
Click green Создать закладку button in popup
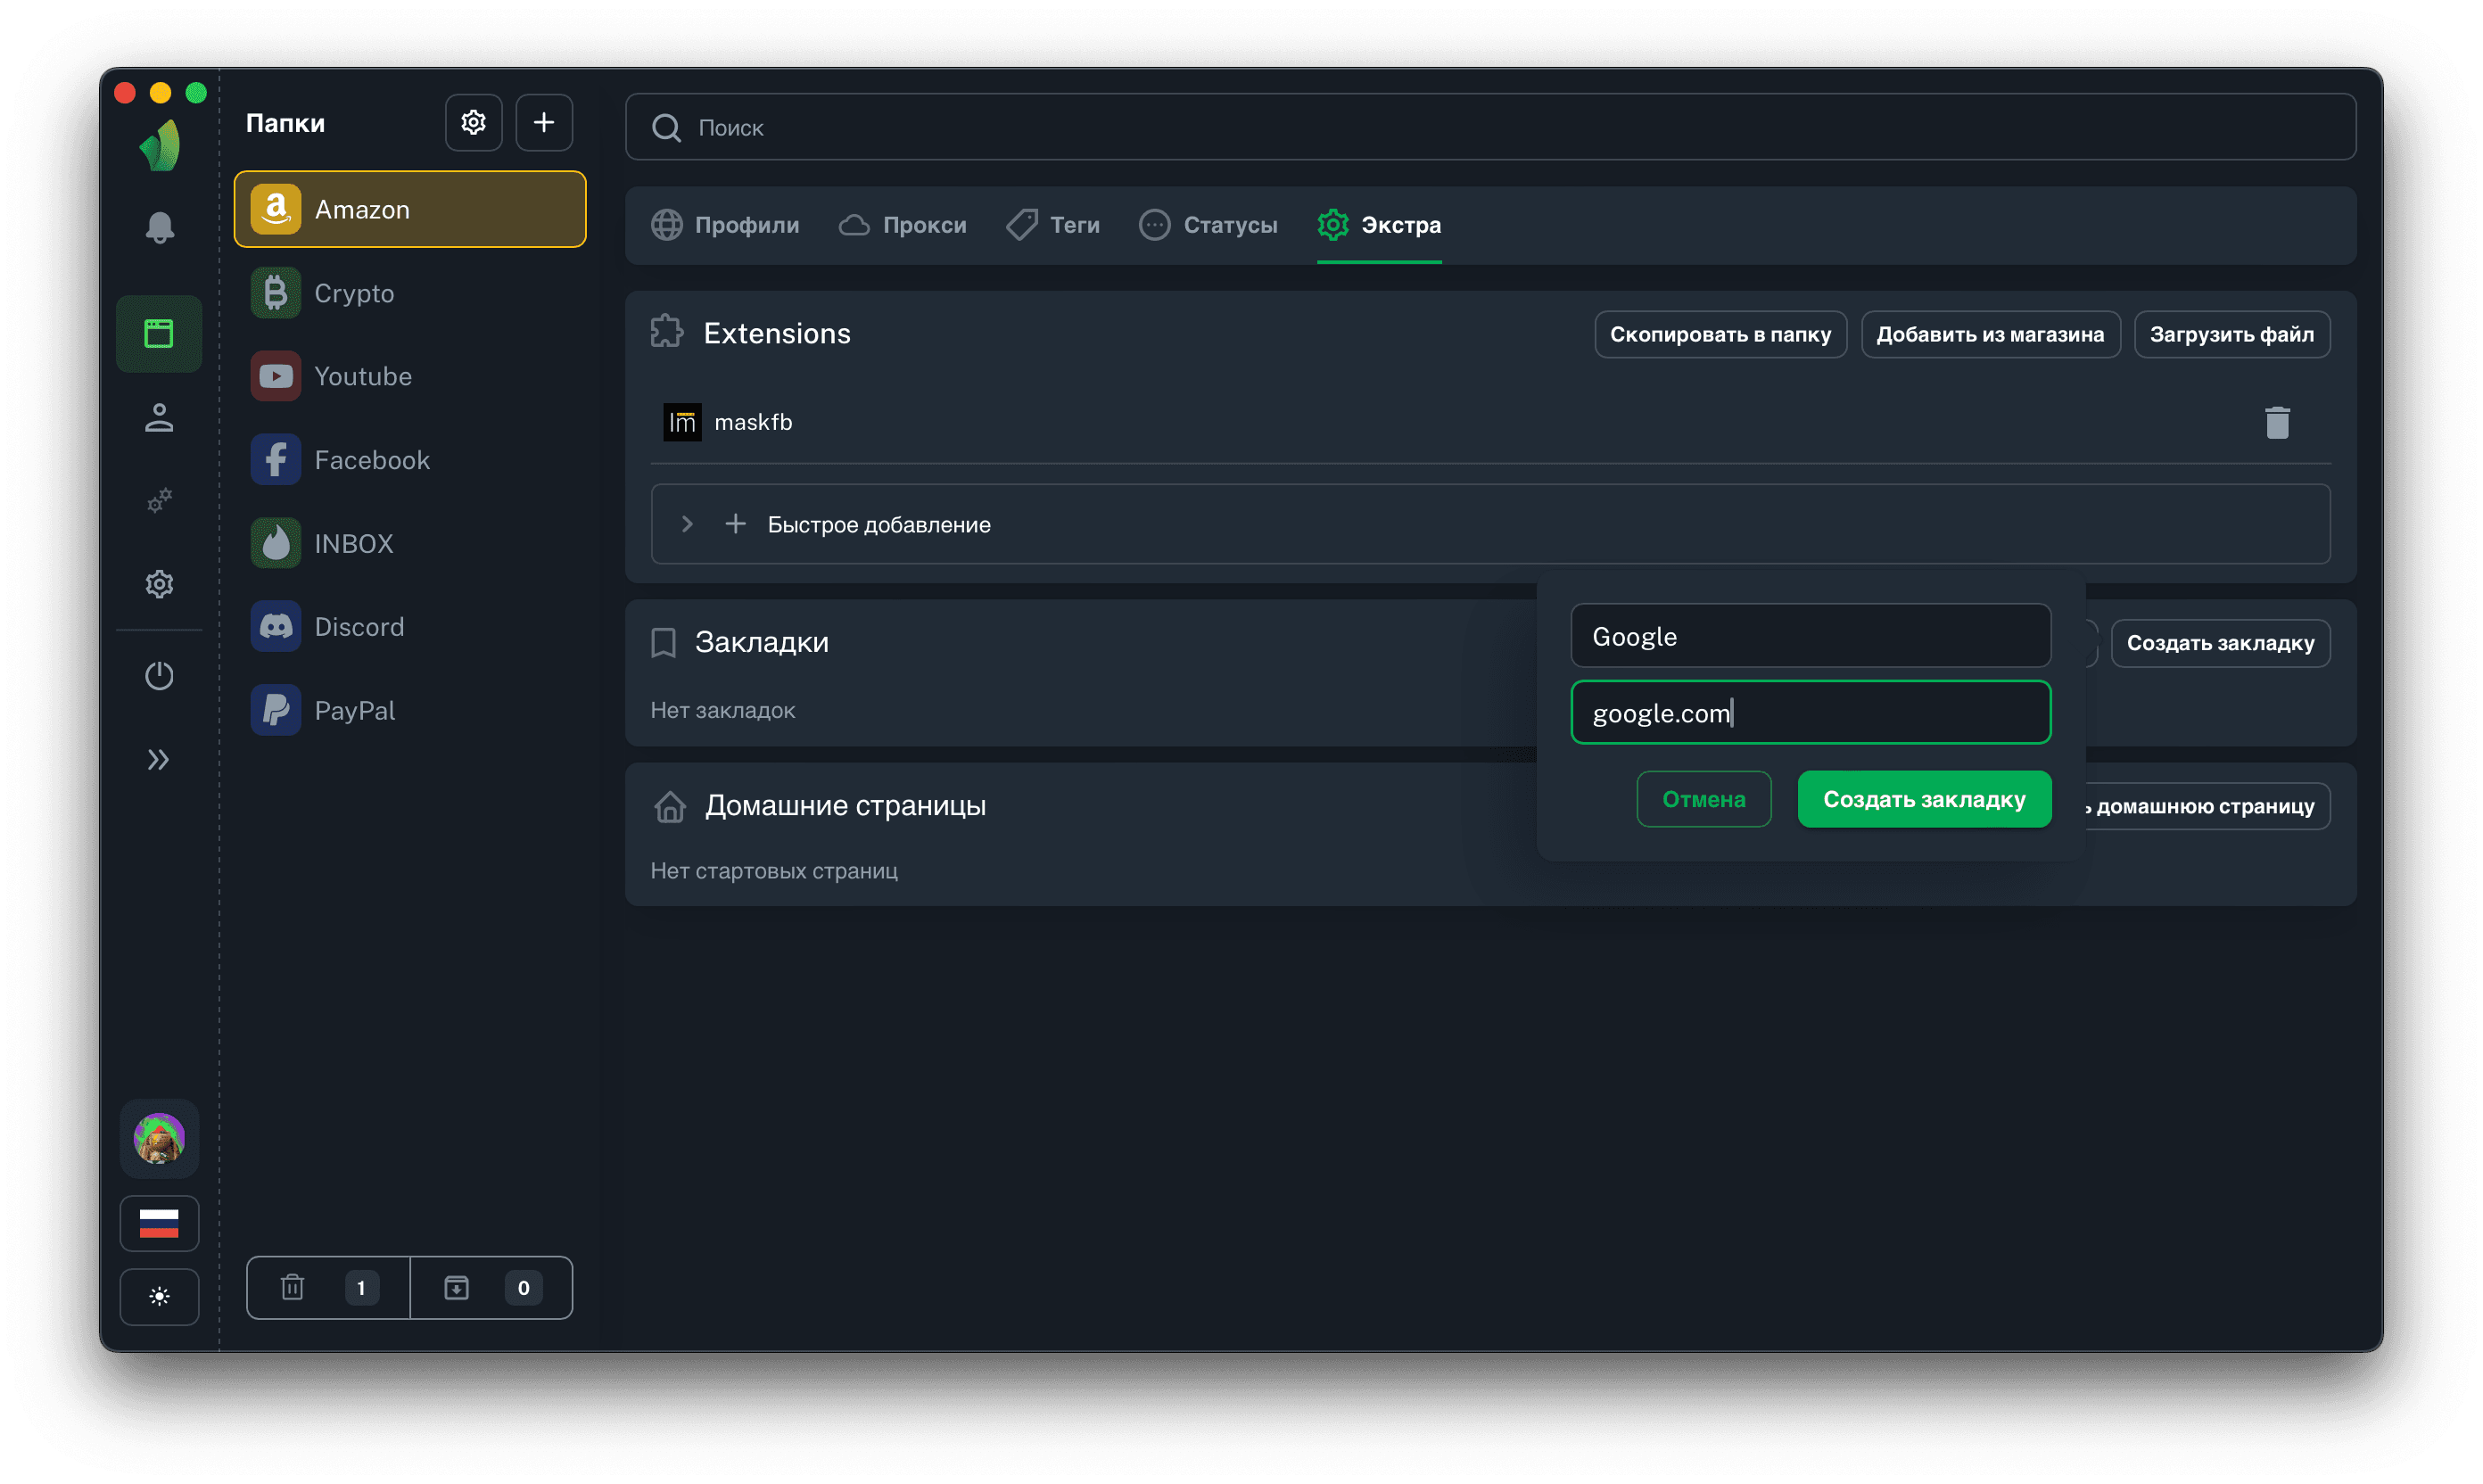click(x=1923, y=799)
